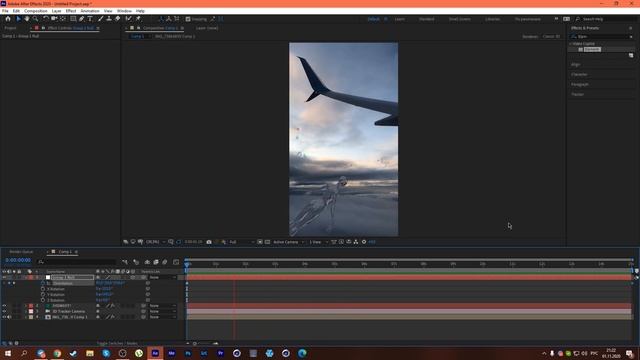
Task: Click the Search Help input field
Action: (x=606, y=19)
